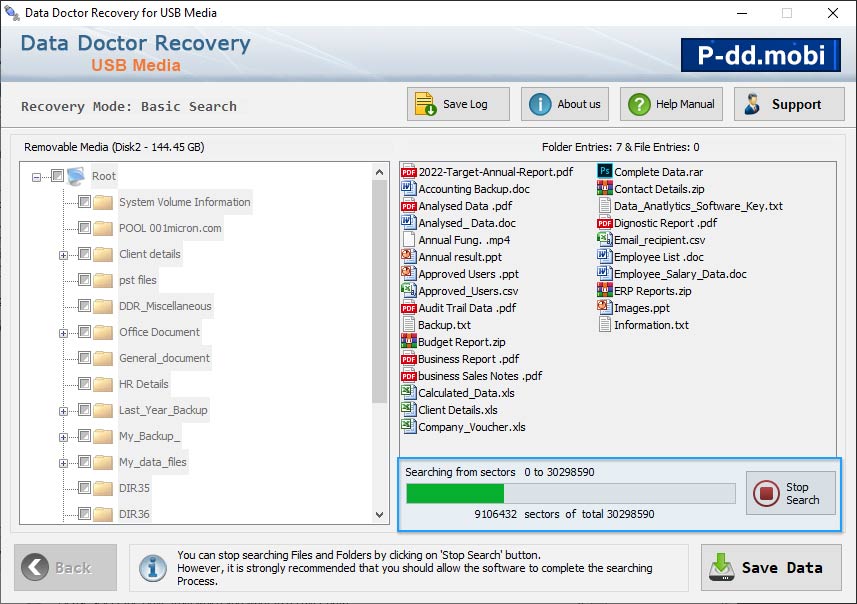
Task: Expand the Client details folder
Action: click(x=63, y=255)
